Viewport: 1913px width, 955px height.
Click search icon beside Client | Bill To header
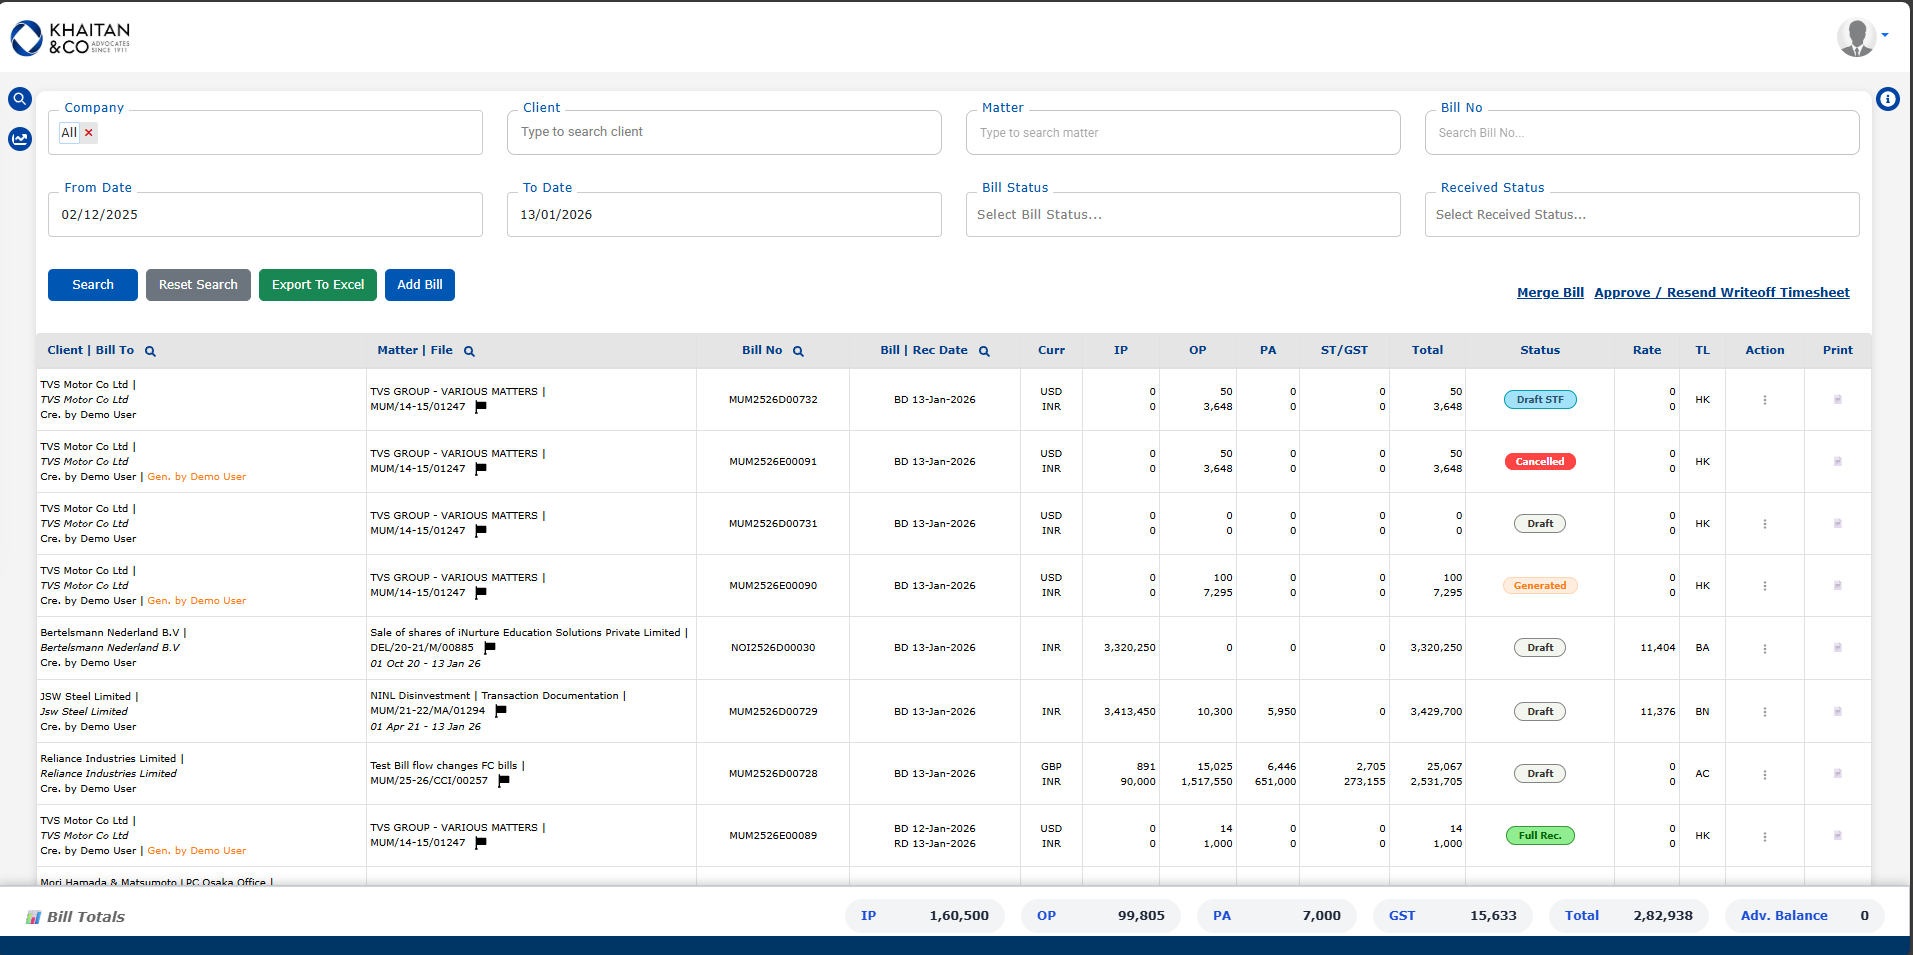pos(150,351)
